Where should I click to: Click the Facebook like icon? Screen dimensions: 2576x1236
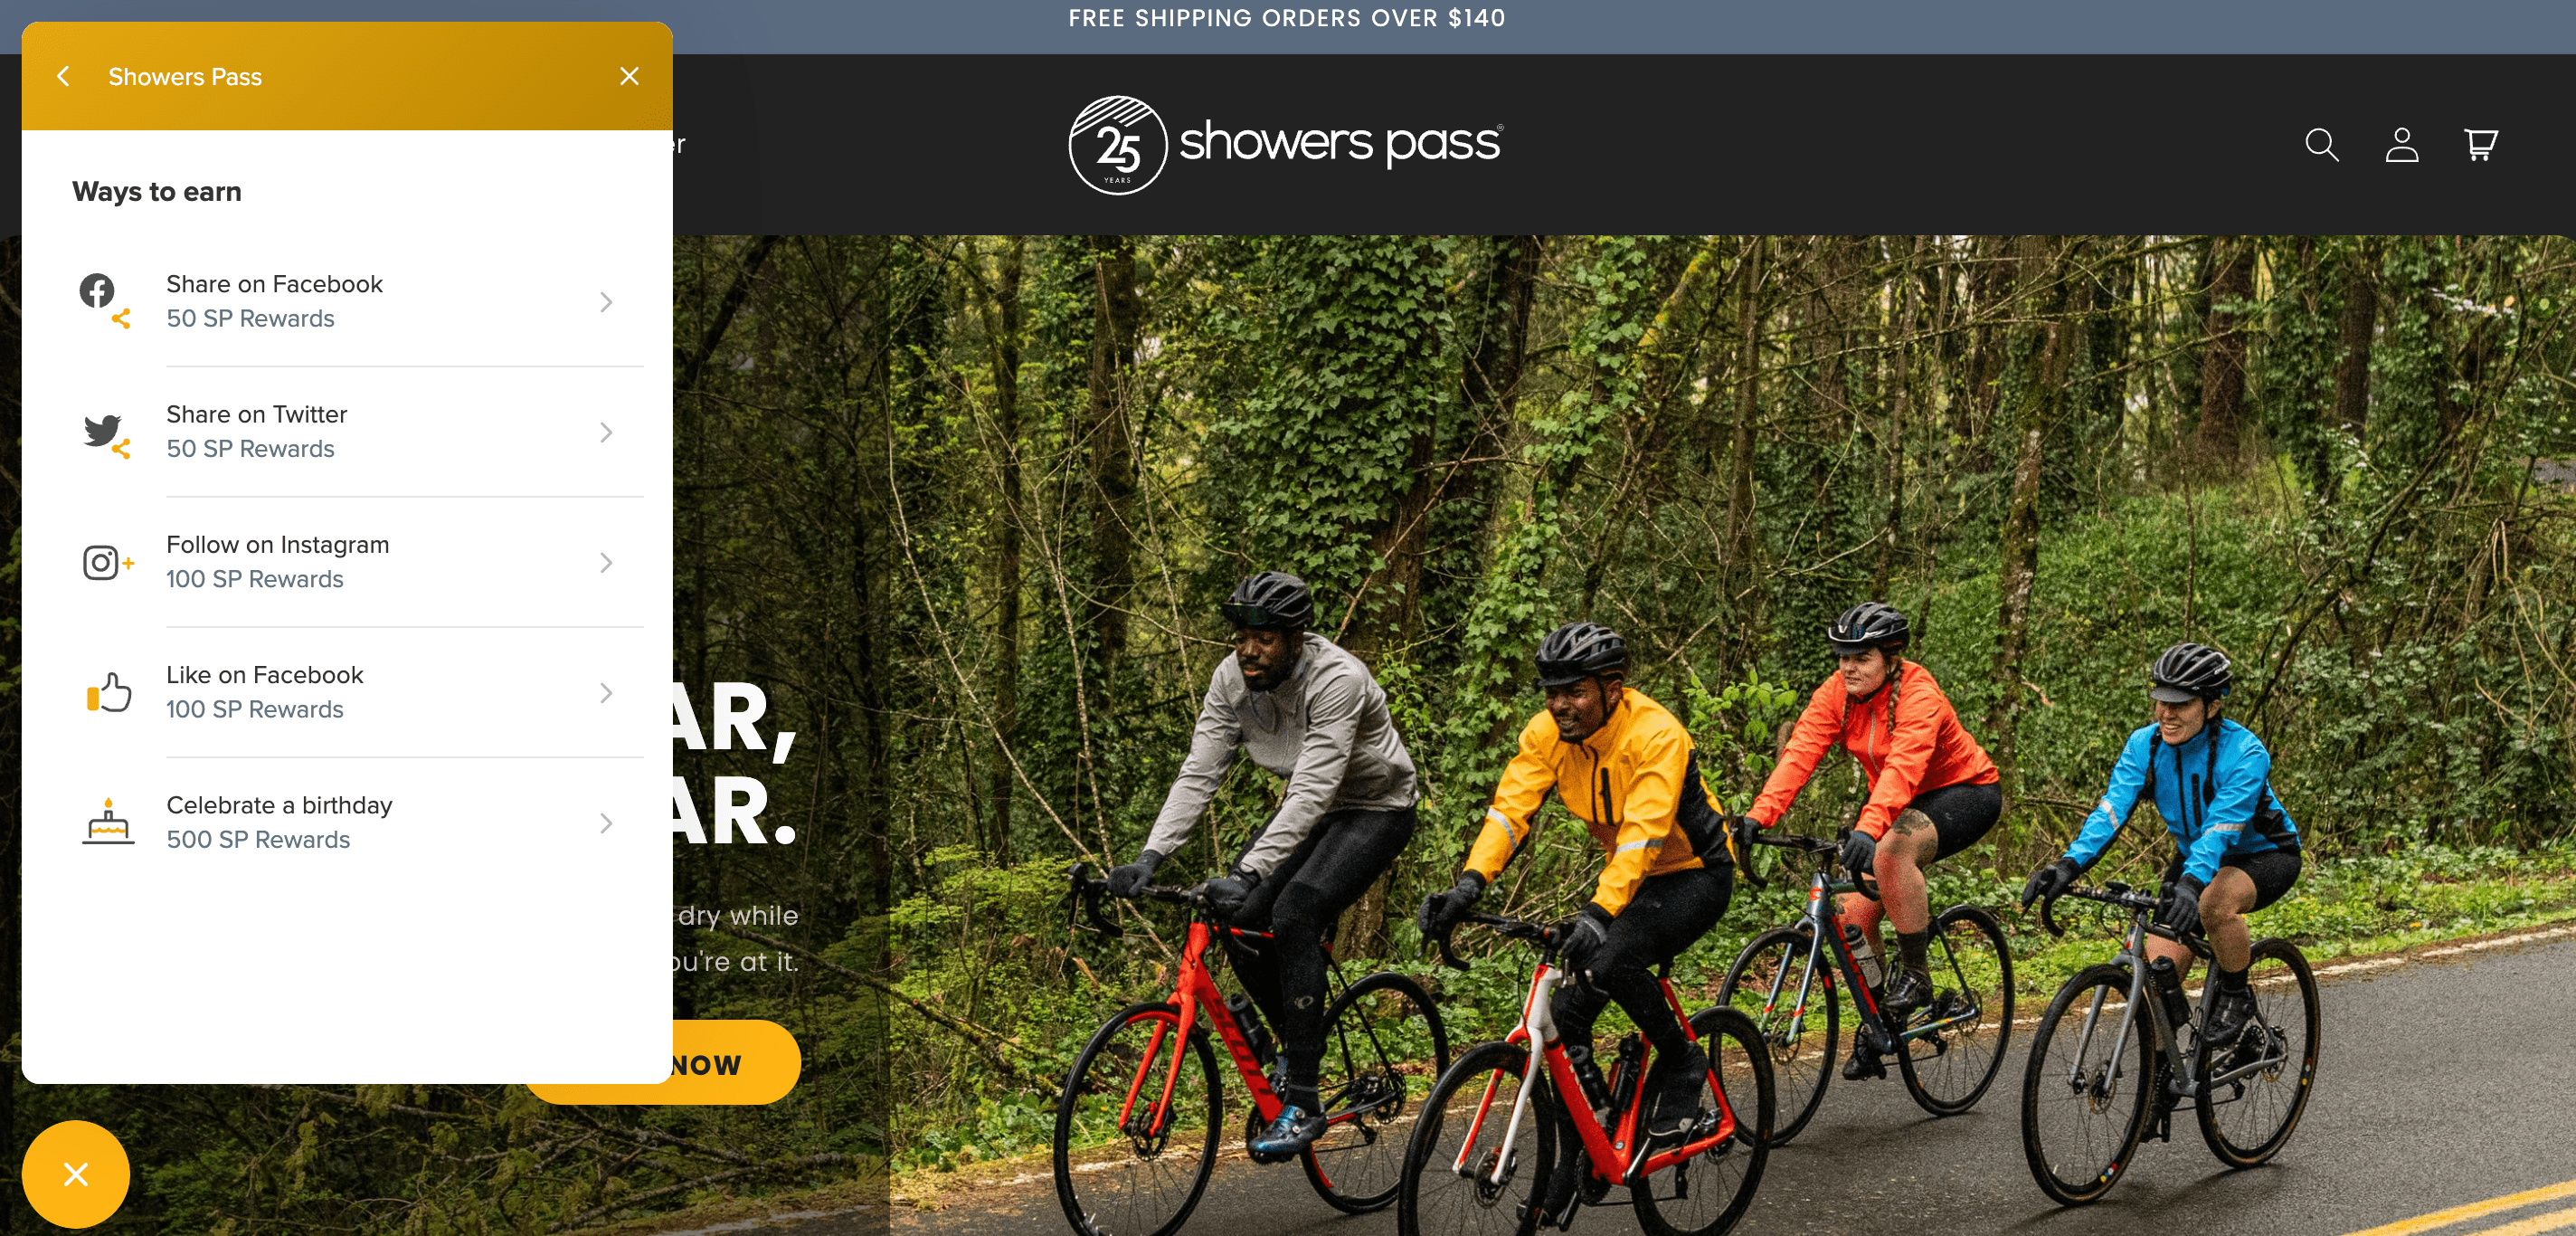[103, 692]
